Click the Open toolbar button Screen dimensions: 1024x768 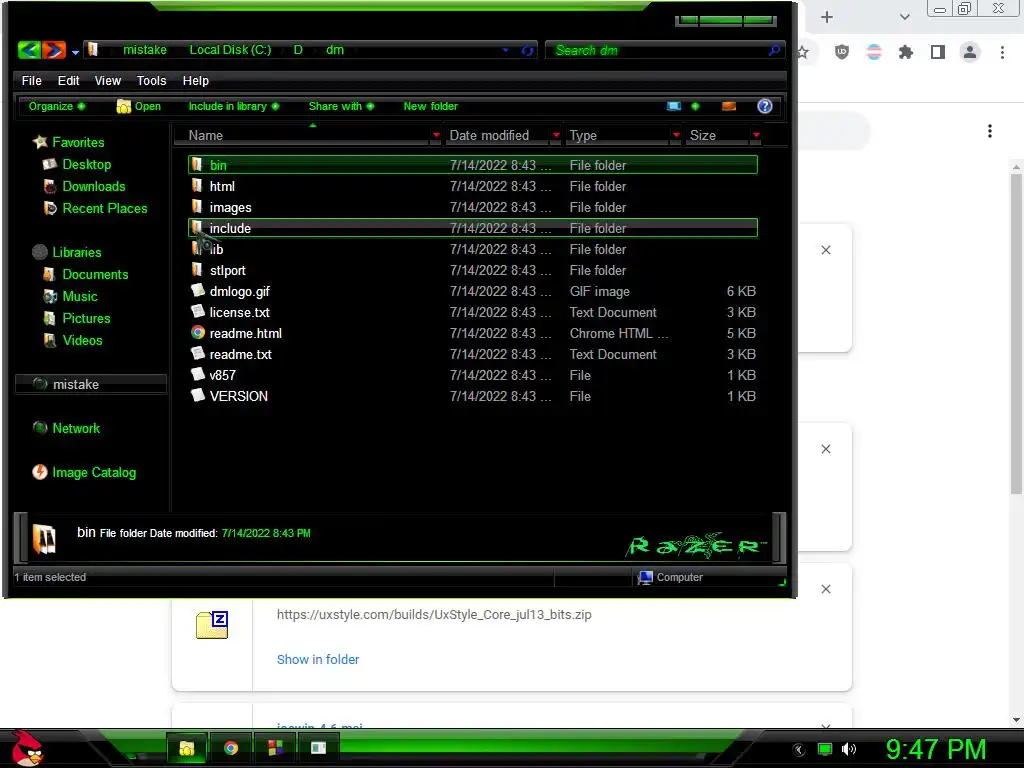pyautogui.click(x=139, y=106)
